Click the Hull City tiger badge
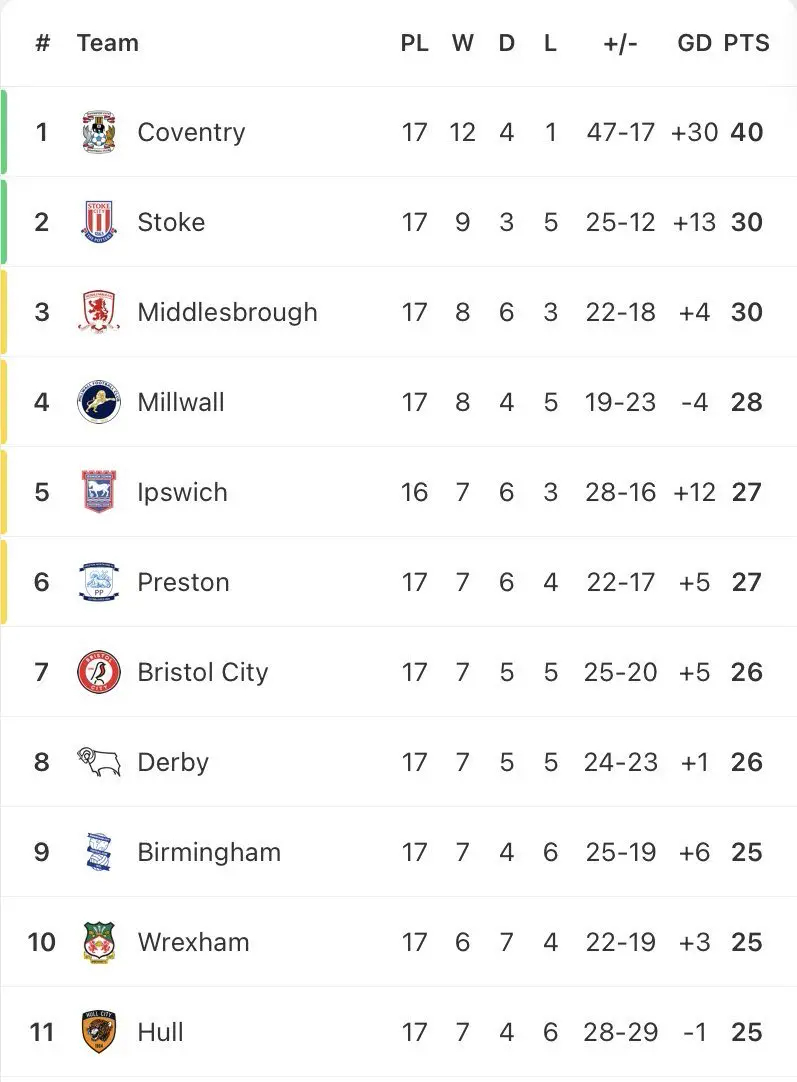Viewport: 797px width, 1082px height. (x=99, y=1032)
